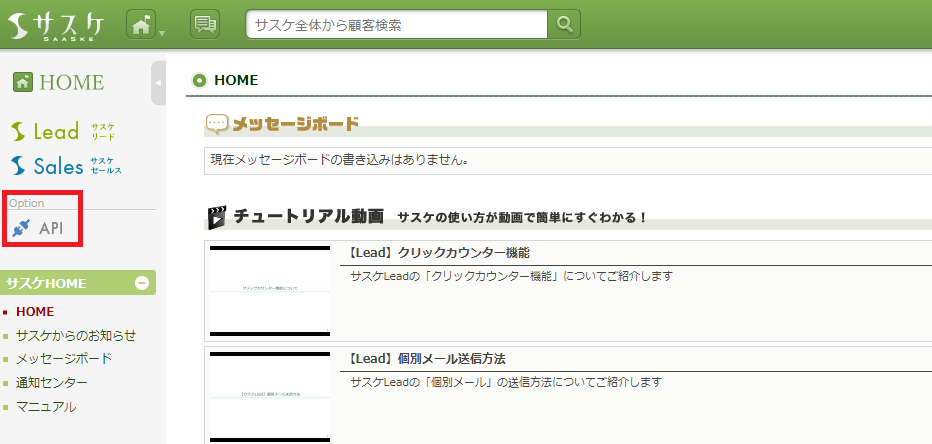The width and height of the screenshot is (932, 444).
Task: Open the message board chat icon
Action: point(205,24)
